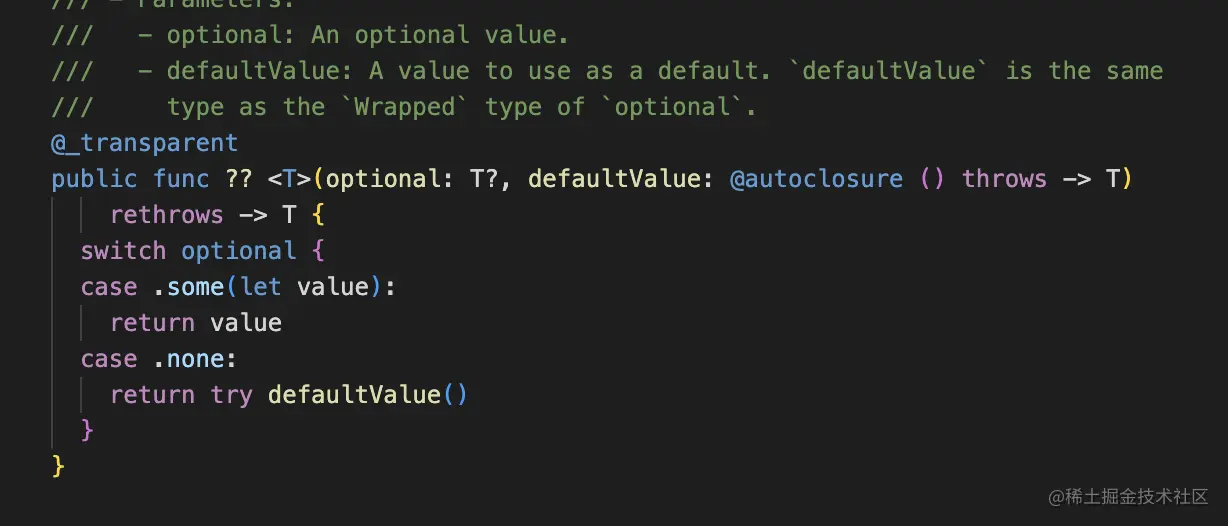The height and width of the screenshot is (526, 1228).
Task: Click 'return value' statement
Action: [196, 323]
